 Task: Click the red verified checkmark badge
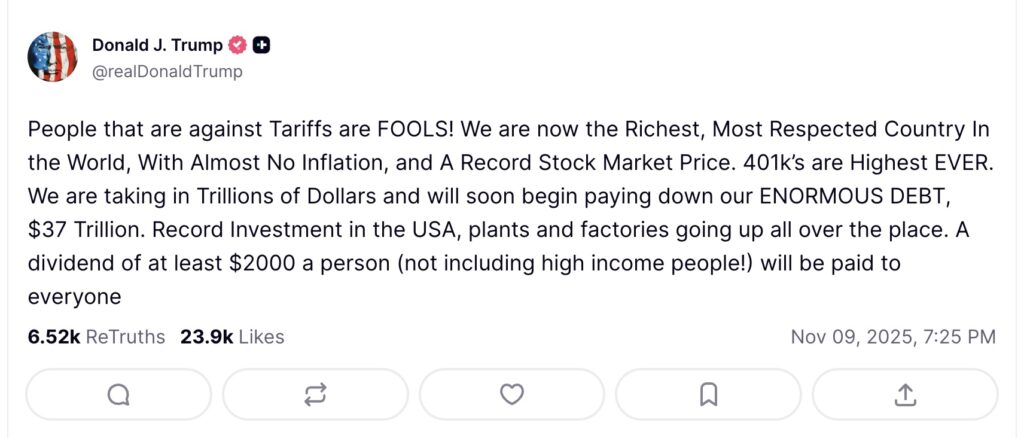pos(238,45)
